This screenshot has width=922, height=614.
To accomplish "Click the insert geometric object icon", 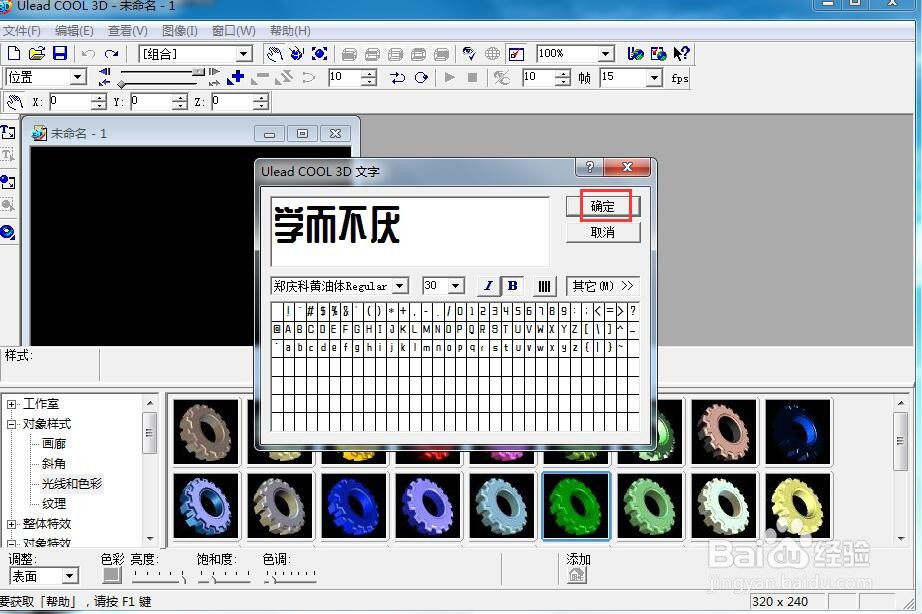I will pos(8,232).
